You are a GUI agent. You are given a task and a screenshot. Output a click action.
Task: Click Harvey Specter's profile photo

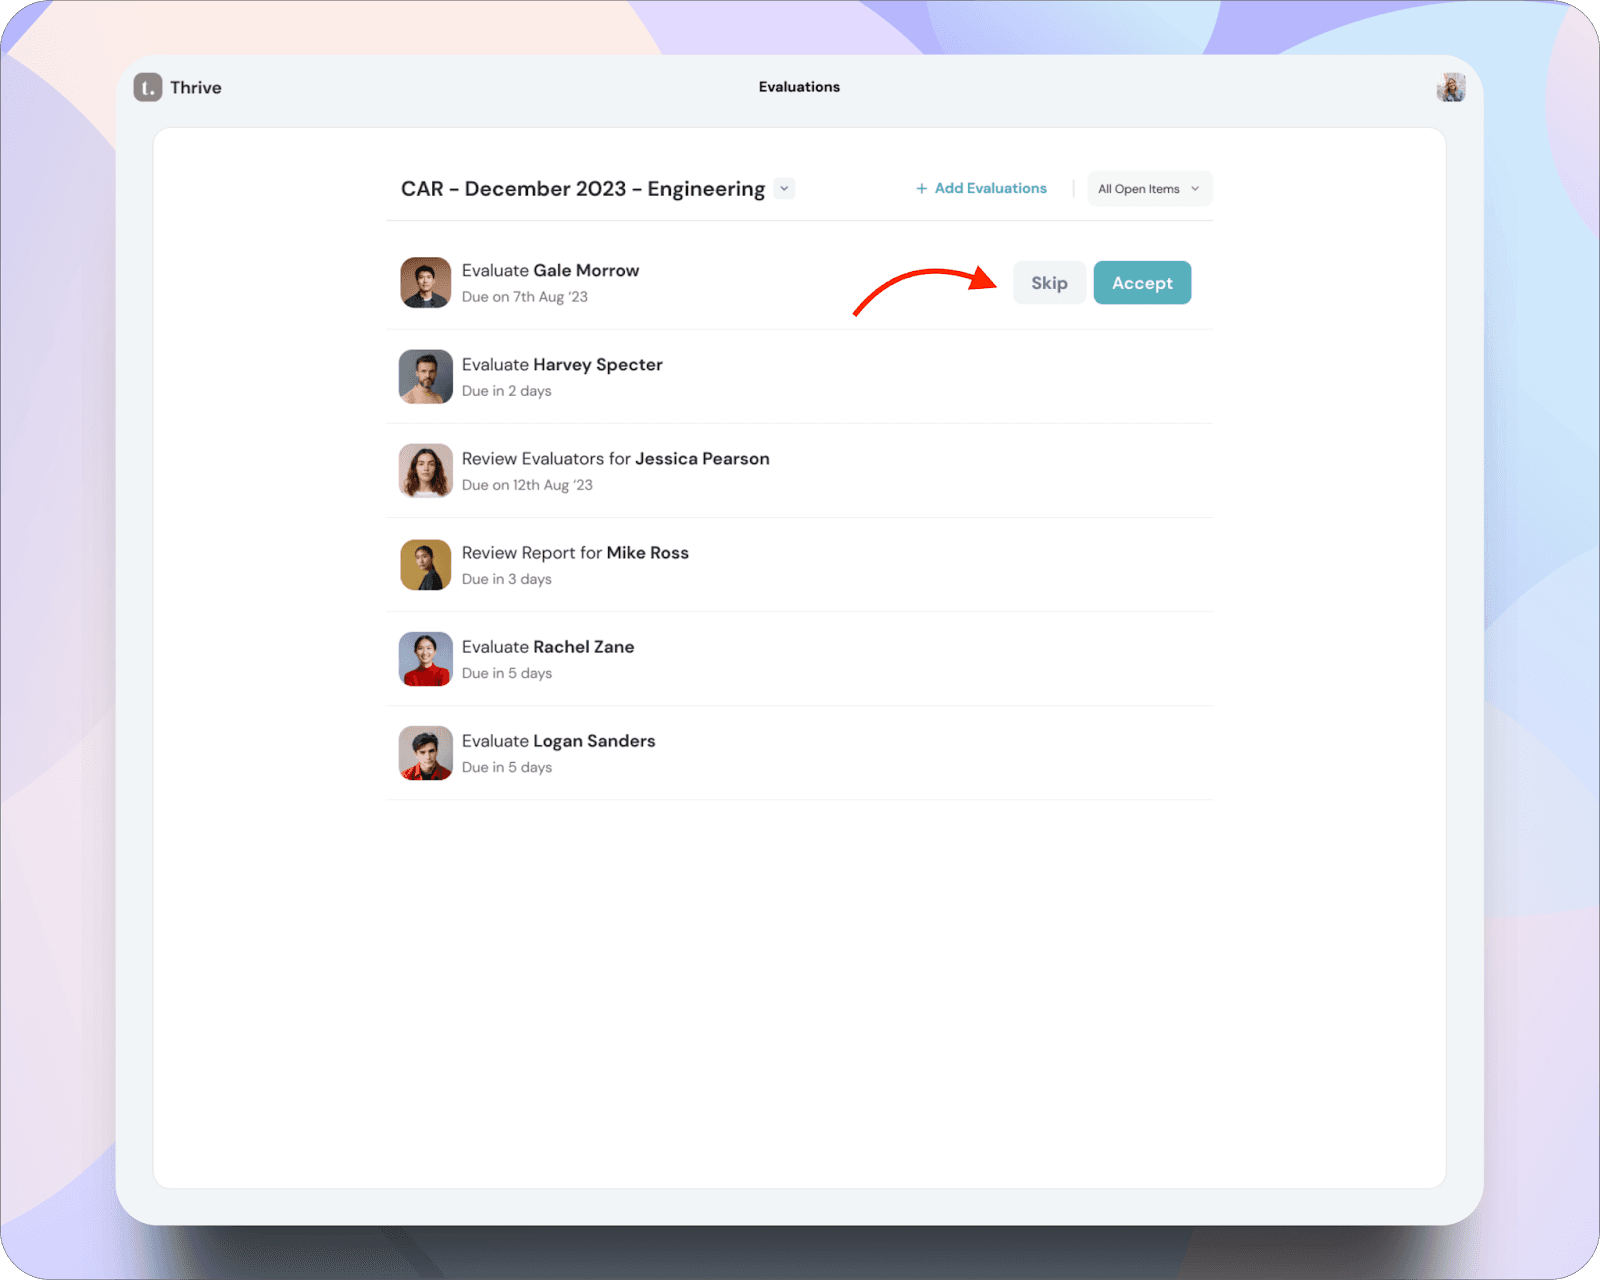tap(426, 377)
